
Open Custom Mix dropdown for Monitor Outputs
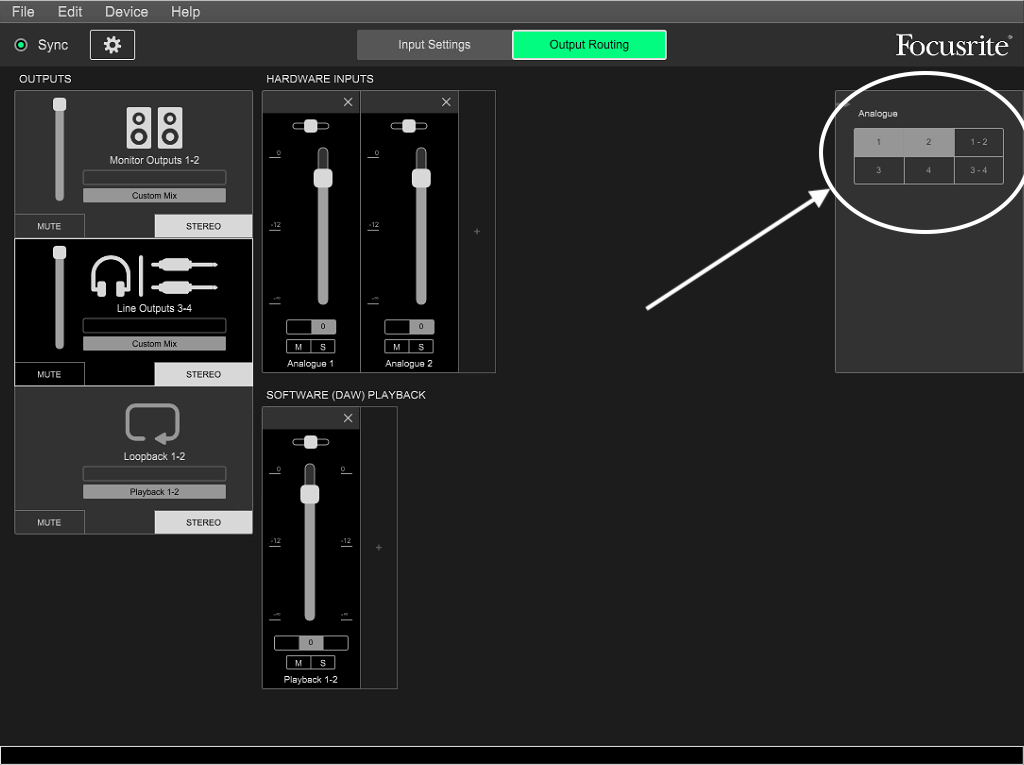pos(154,196)
